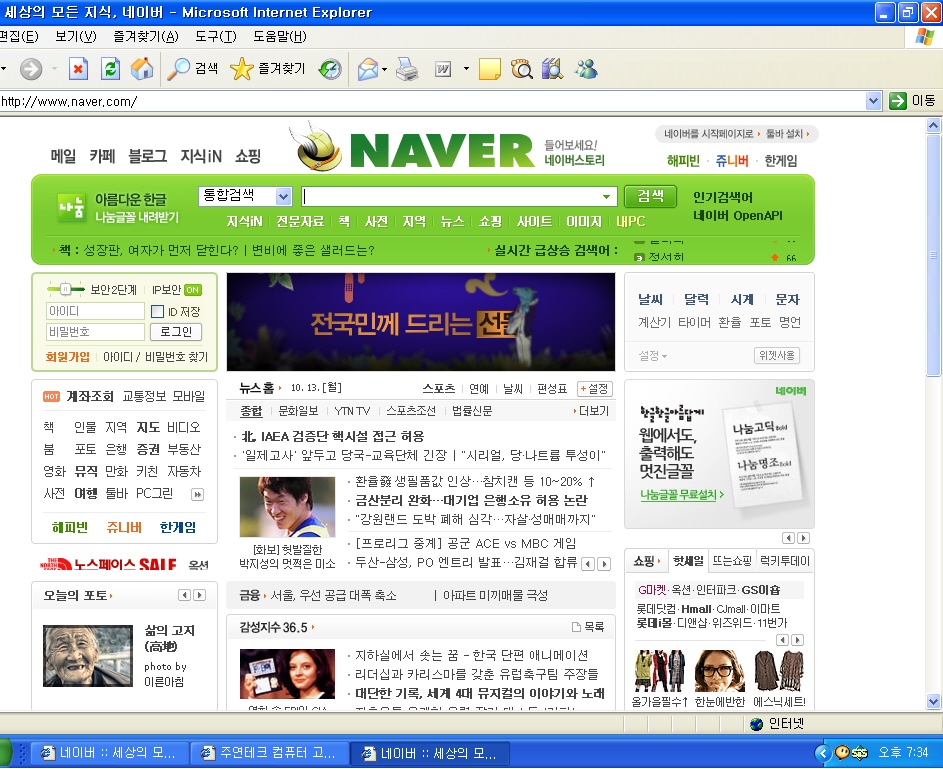
Task: Open the address bar dropdown
Action: 873,101
